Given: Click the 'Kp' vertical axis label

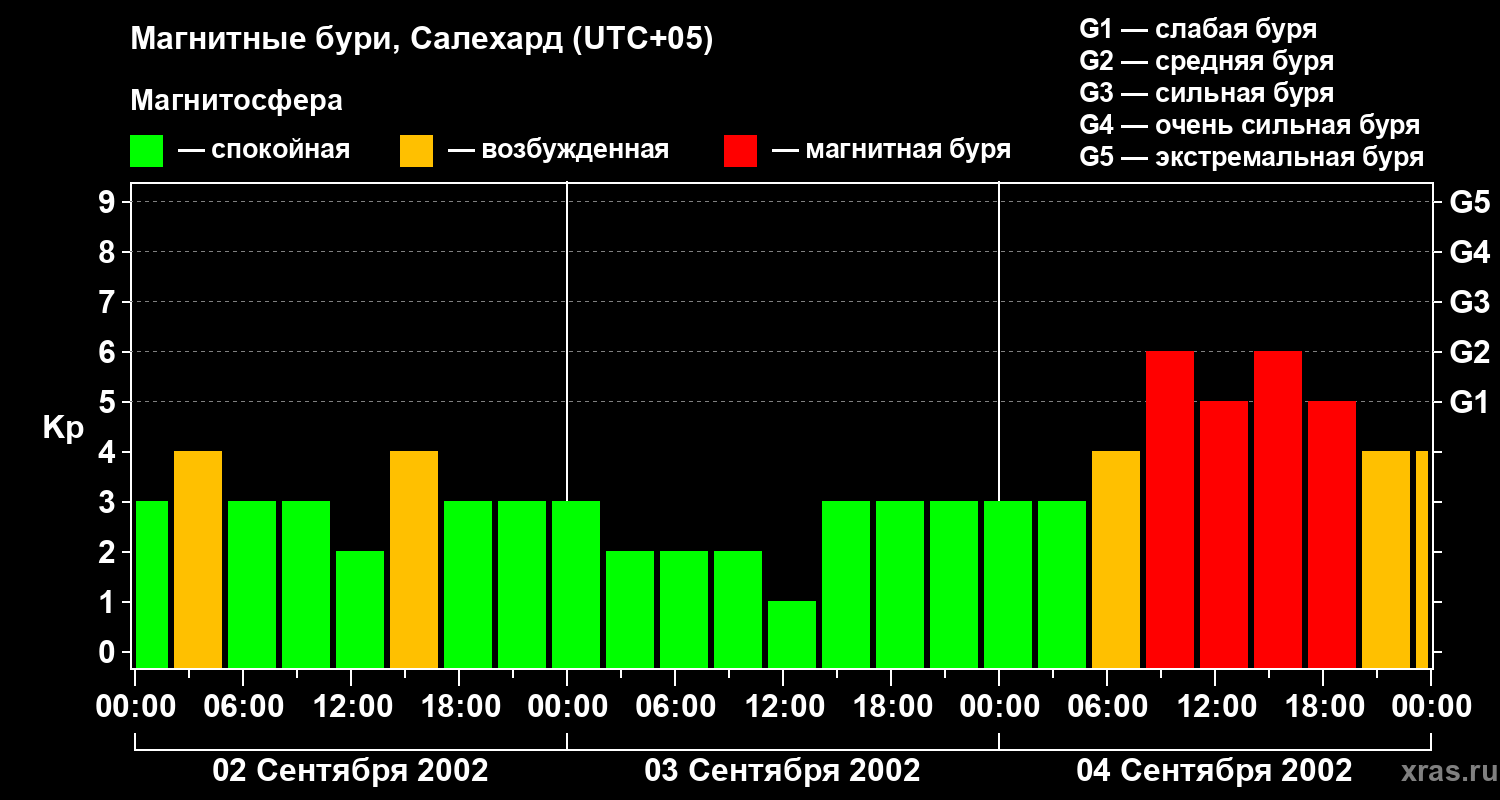Looking at the screenshot, I should click(x=64, y=428).
